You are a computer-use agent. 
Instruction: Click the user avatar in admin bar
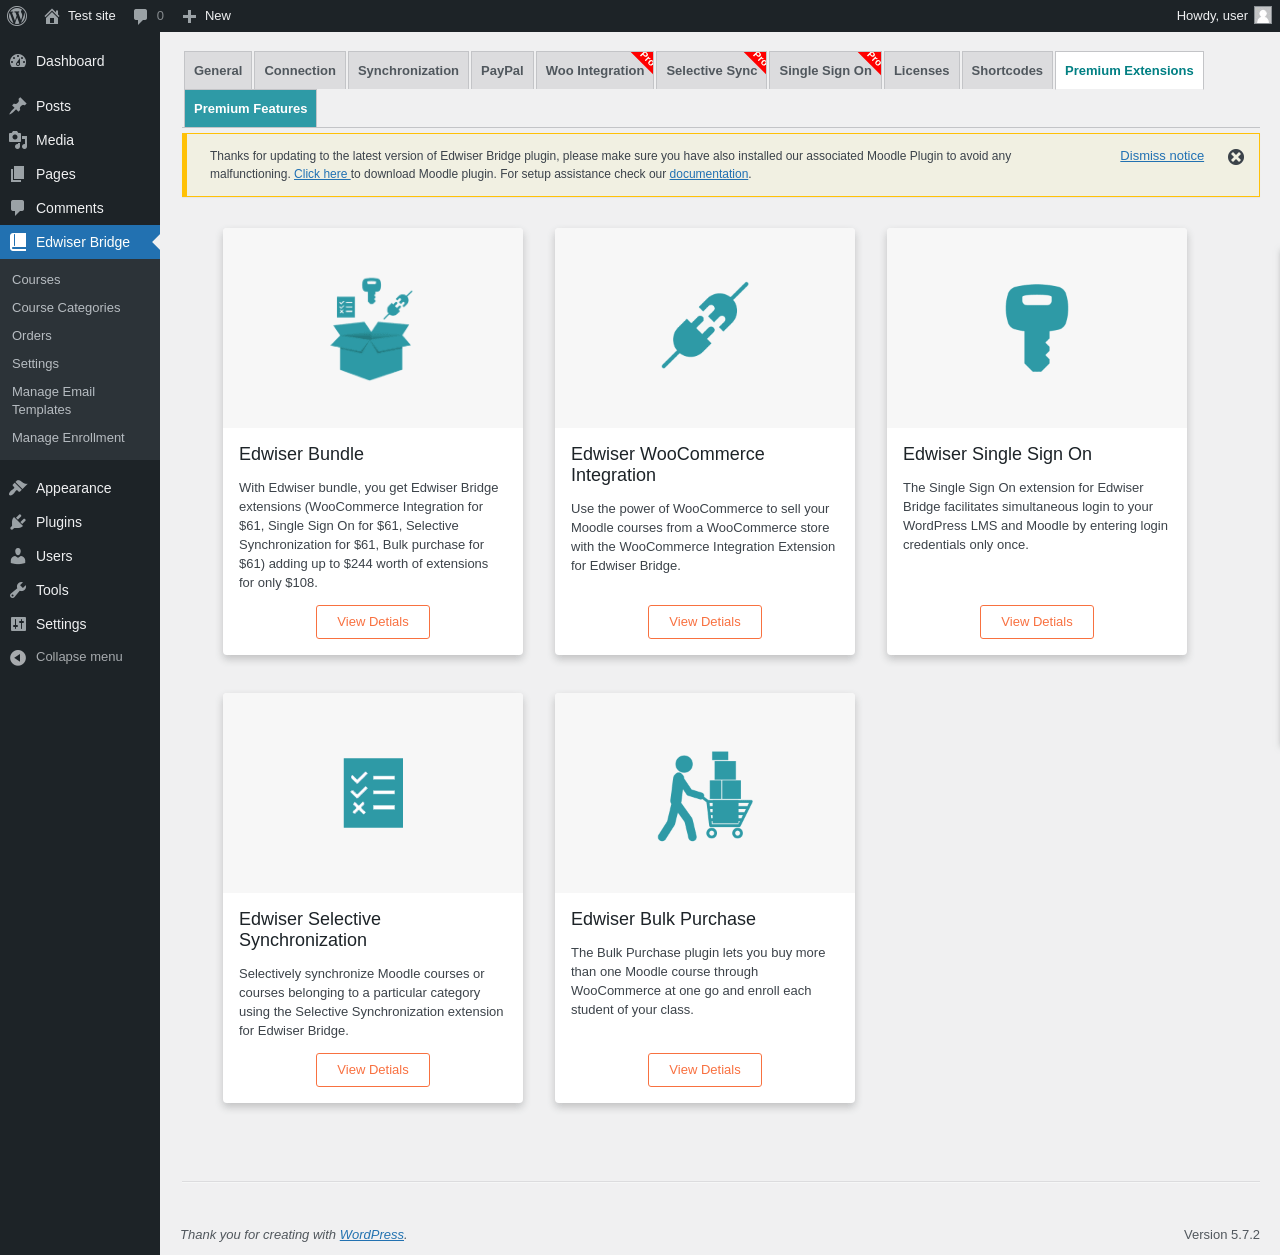(x=1263, y=15)
